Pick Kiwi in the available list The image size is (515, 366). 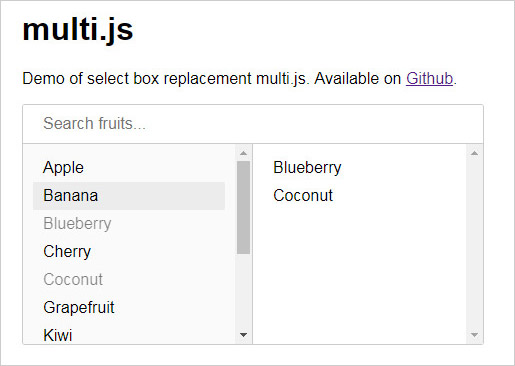[129, 335]
